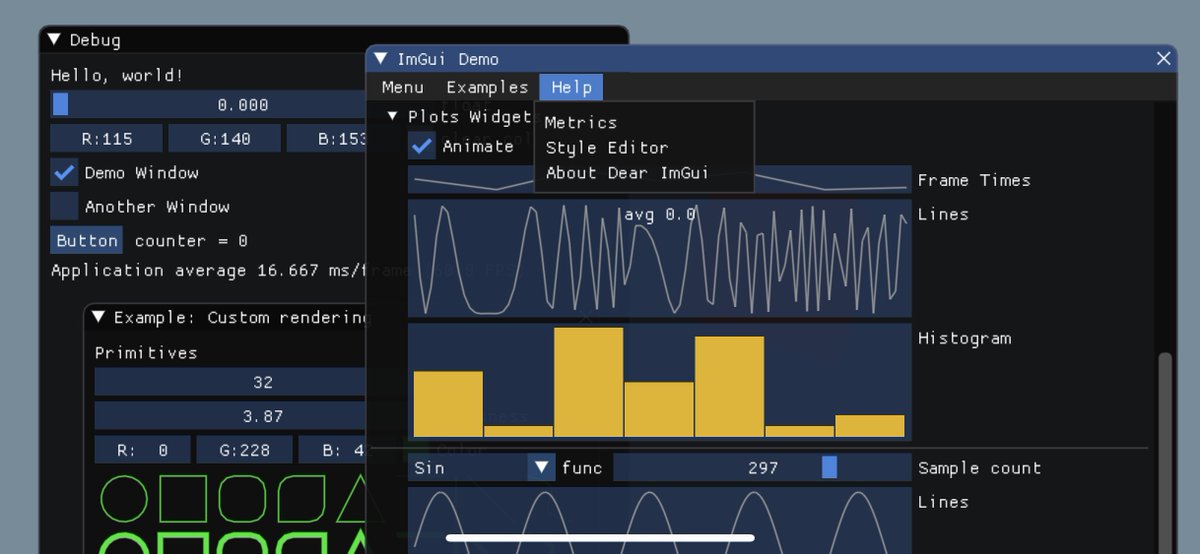Enable the Another Window checkbox
The height and width of the screenshot is (554, 1200).
tap(64, 207)
